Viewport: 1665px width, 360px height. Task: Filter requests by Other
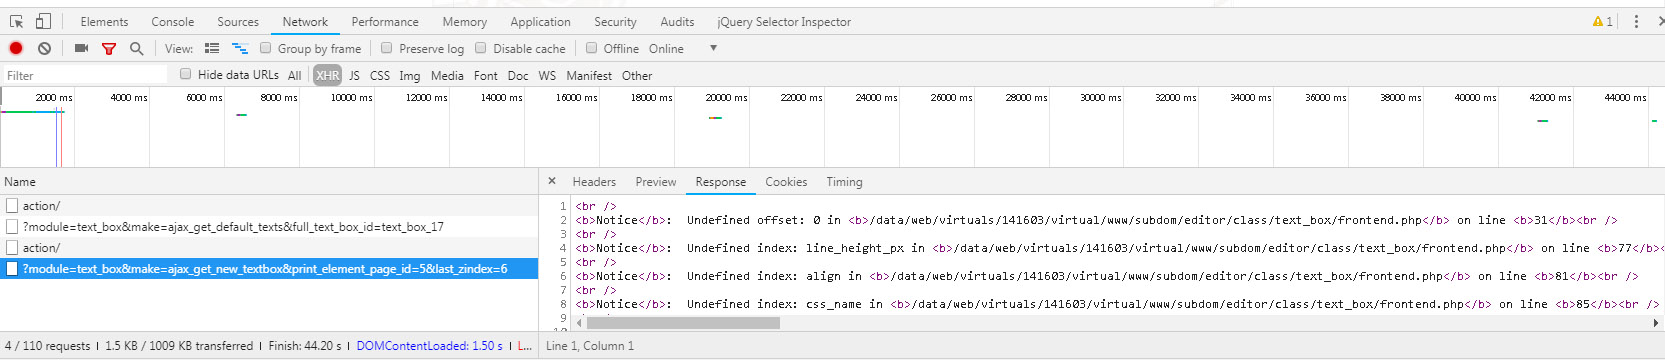637,75
